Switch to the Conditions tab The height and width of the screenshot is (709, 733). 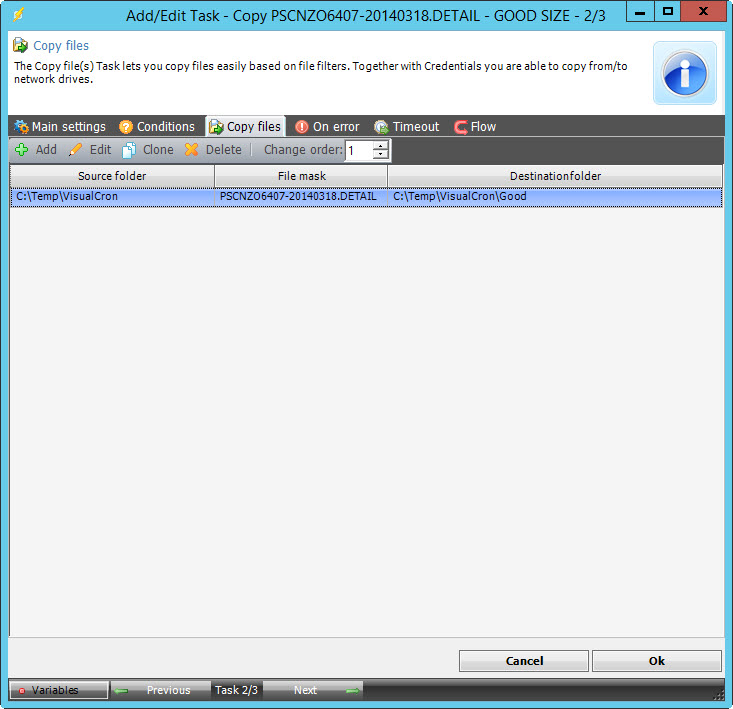click(x=156, y=127)
